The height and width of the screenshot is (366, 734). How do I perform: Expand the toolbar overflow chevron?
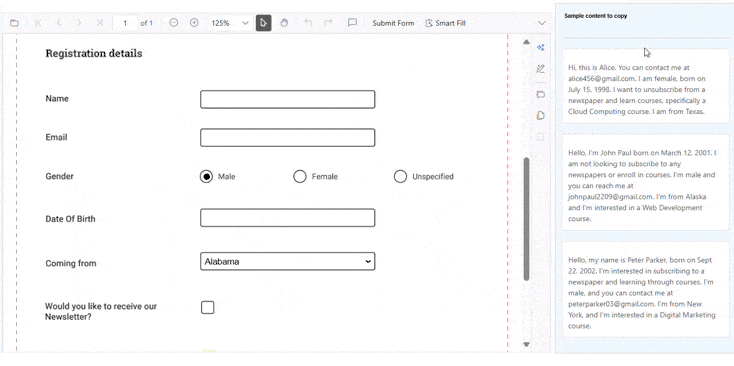[542, 23]
